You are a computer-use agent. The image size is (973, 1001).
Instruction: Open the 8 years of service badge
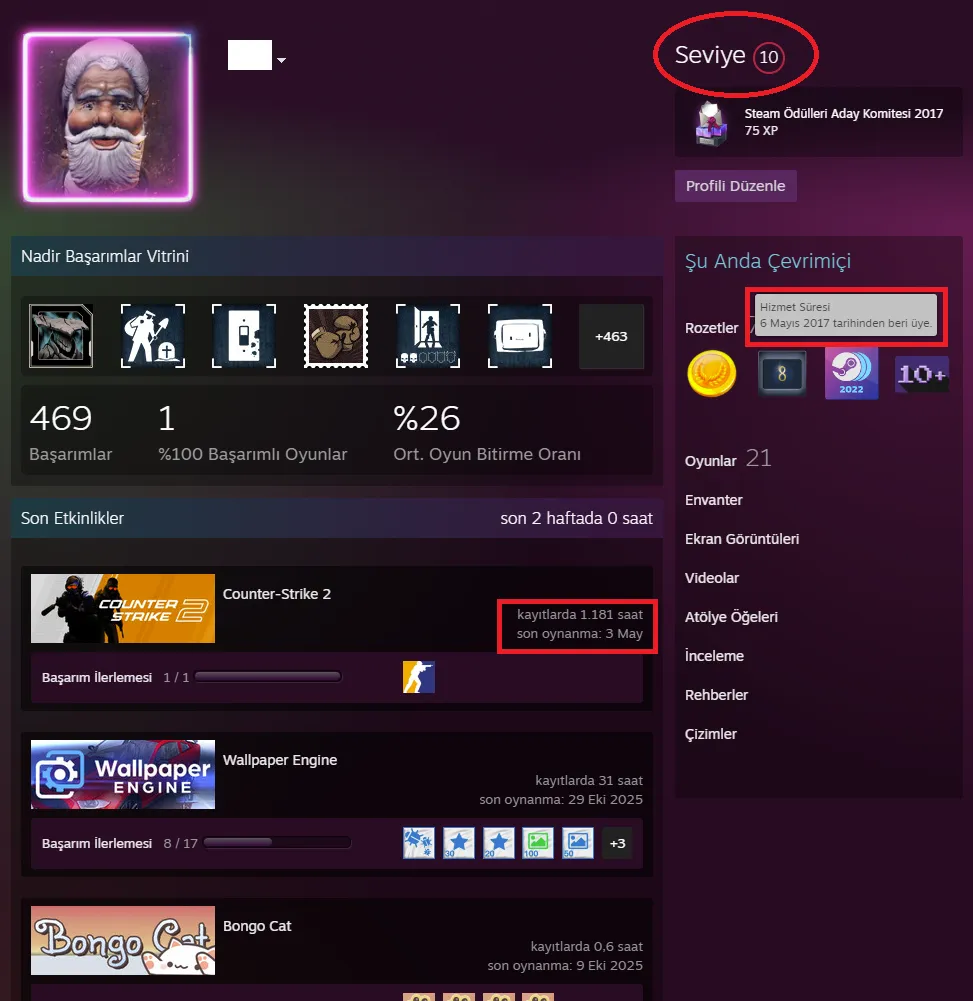(x=781, y=373)
